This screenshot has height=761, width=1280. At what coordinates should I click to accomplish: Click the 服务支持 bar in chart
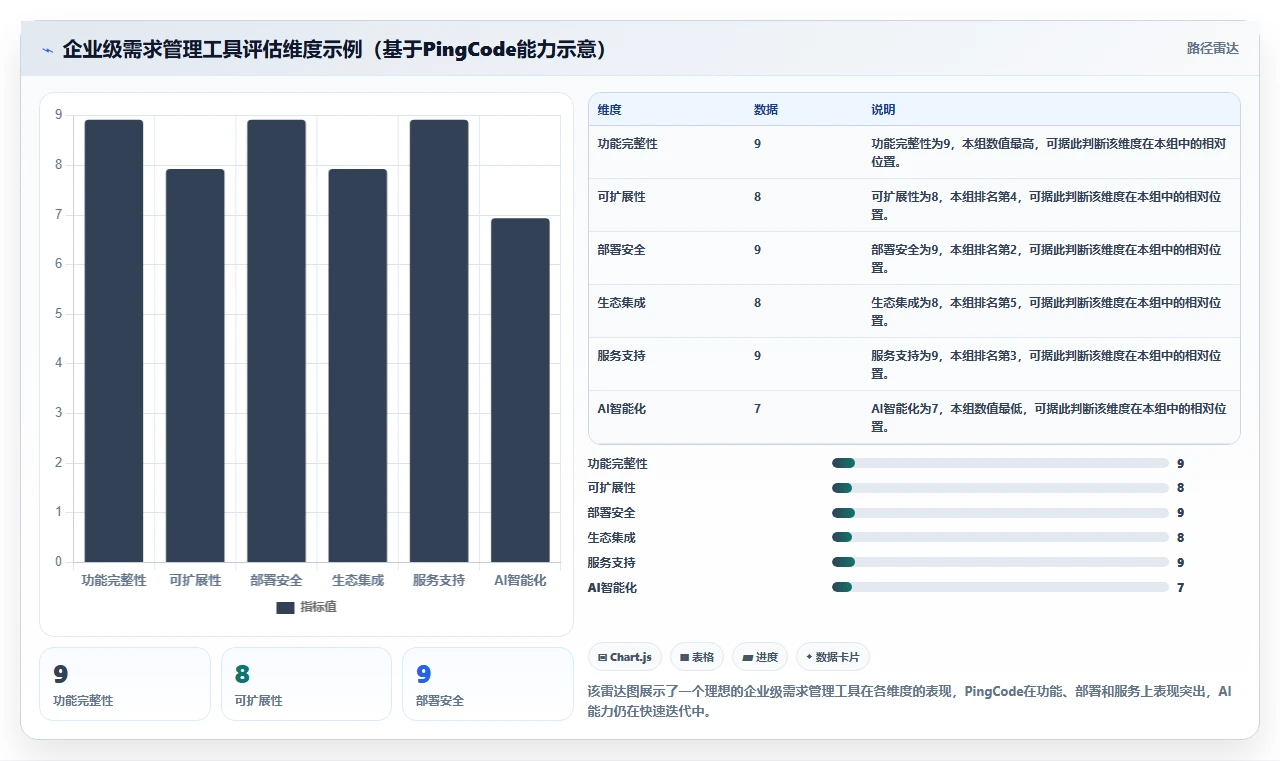point(439,341)
